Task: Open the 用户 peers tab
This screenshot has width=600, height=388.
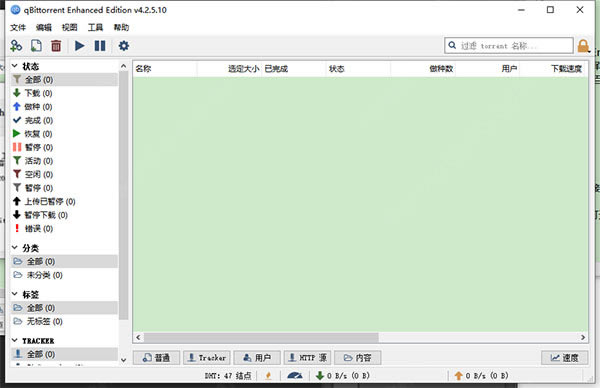Action: coord(257,358)
